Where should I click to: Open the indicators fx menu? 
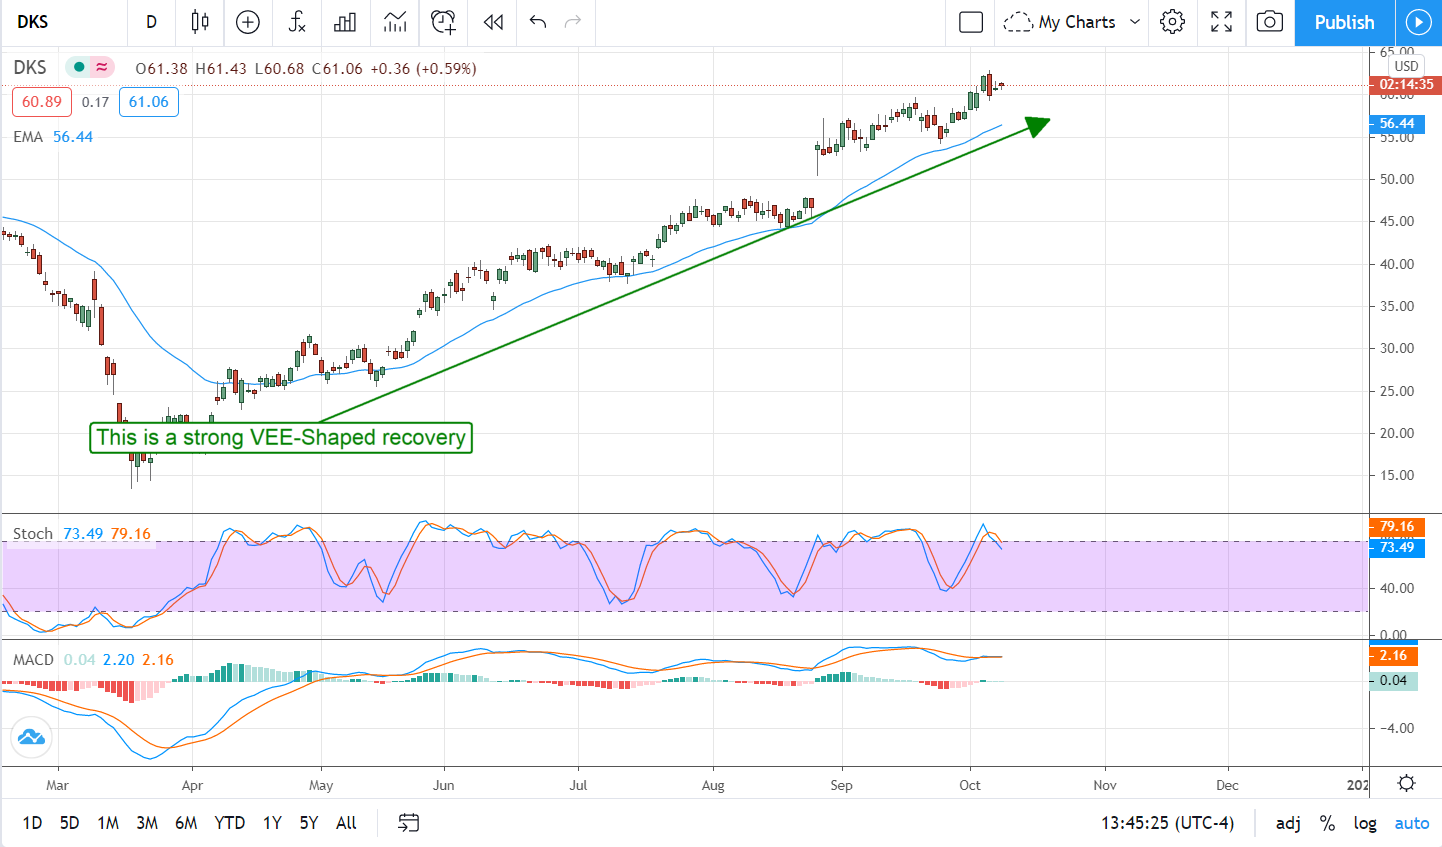coord(297,22)
